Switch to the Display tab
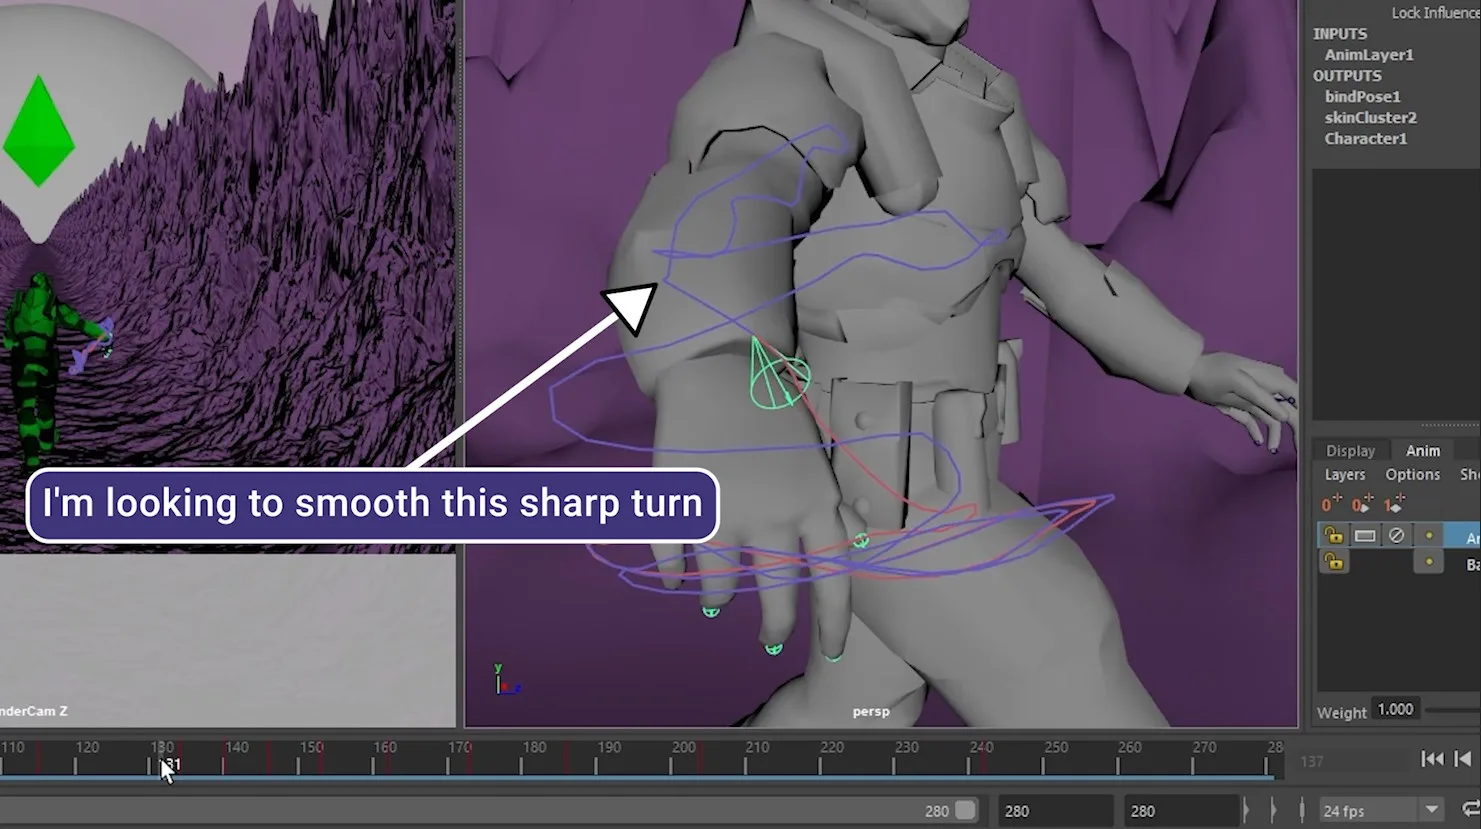The image size is (1481, 829). coord(1350,450)
